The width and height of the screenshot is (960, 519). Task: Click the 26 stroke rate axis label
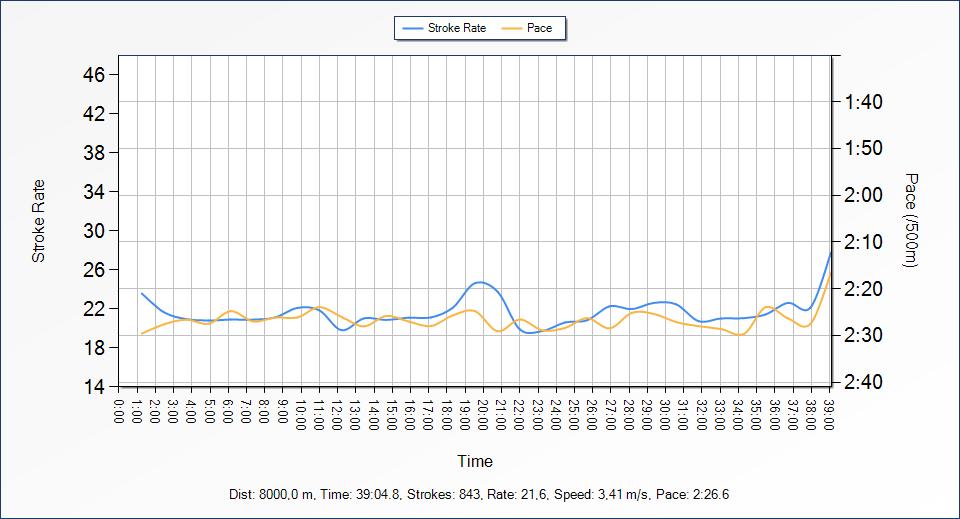click(94, 269)
